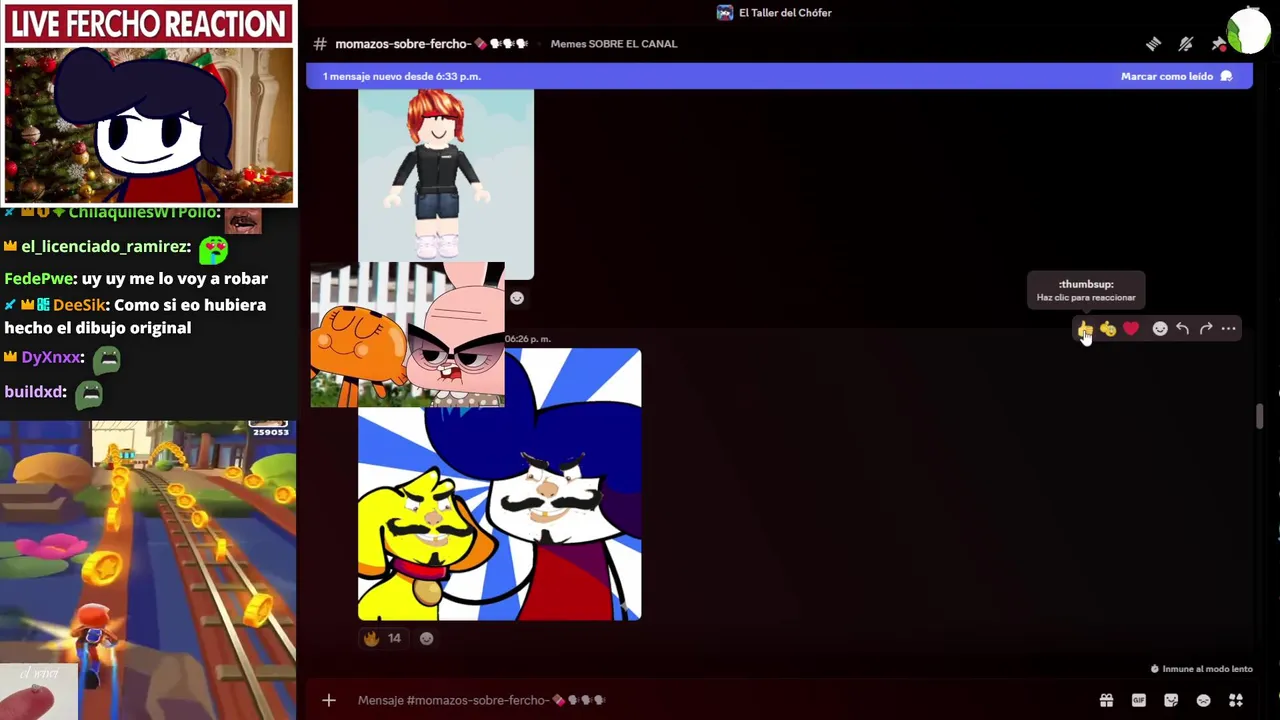Screen dimensions: 1280x720
Task: Click the plus attachment button
Action: tap(329, 700)
